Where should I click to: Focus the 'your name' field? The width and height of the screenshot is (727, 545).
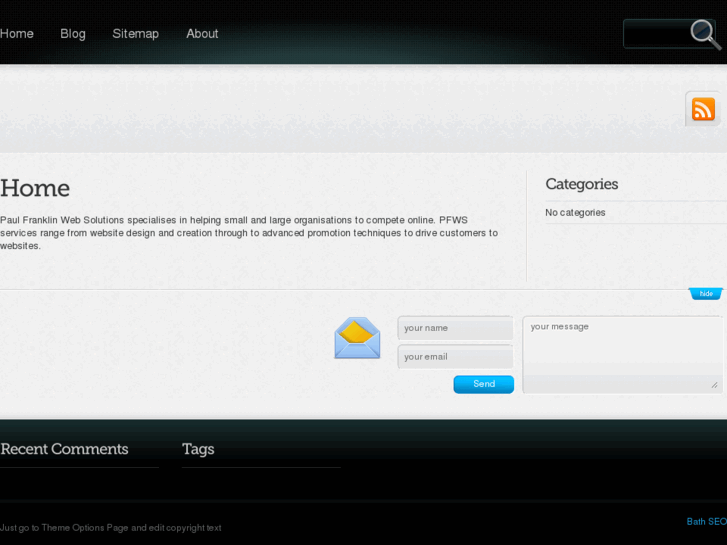point(455,328)
